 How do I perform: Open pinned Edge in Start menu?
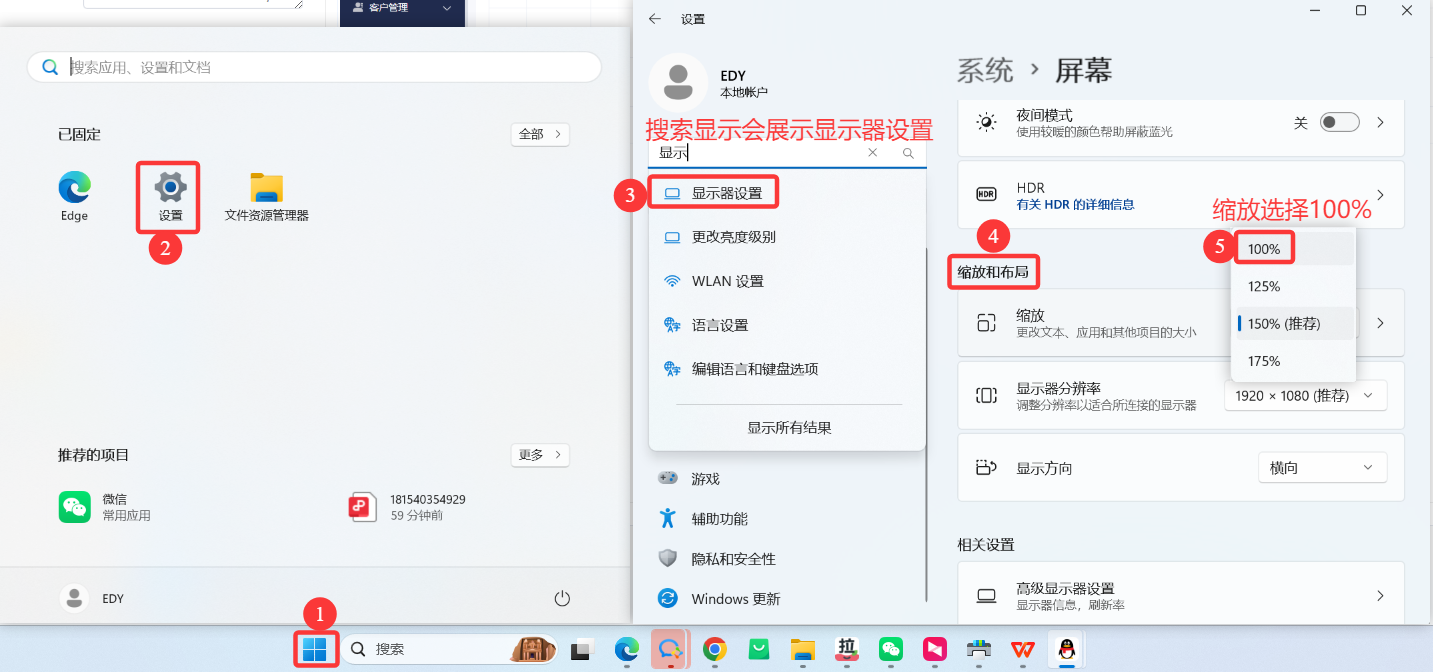74,196
